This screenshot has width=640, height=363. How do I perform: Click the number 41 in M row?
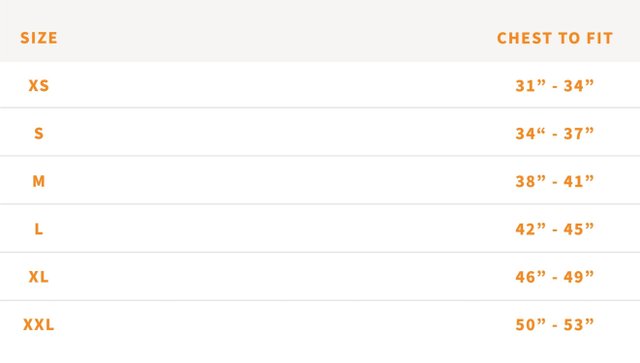click(x=573, y=182)
